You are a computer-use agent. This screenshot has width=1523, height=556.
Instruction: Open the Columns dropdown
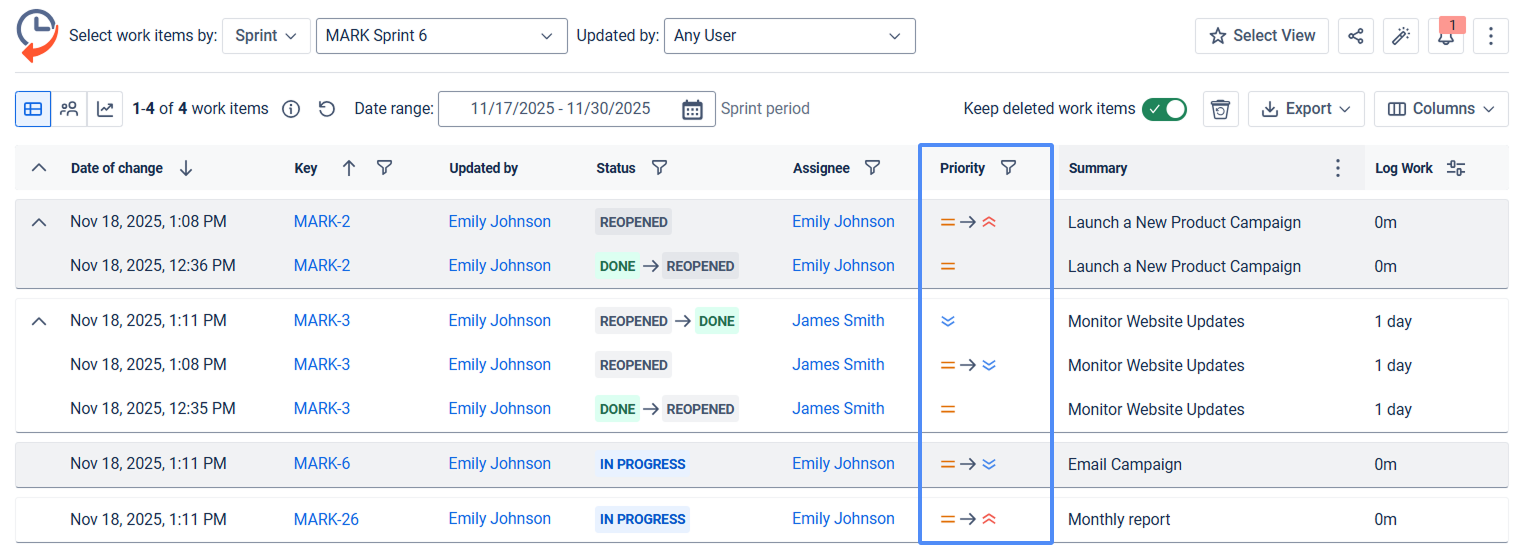pos(1441,109)
